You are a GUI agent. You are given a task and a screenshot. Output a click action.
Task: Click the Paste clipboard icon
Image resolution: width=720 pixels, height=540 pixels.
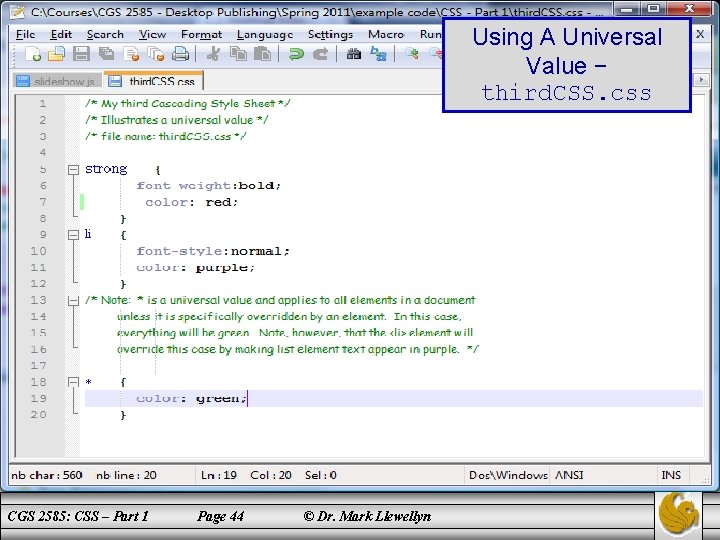click(x=263, y=54)
